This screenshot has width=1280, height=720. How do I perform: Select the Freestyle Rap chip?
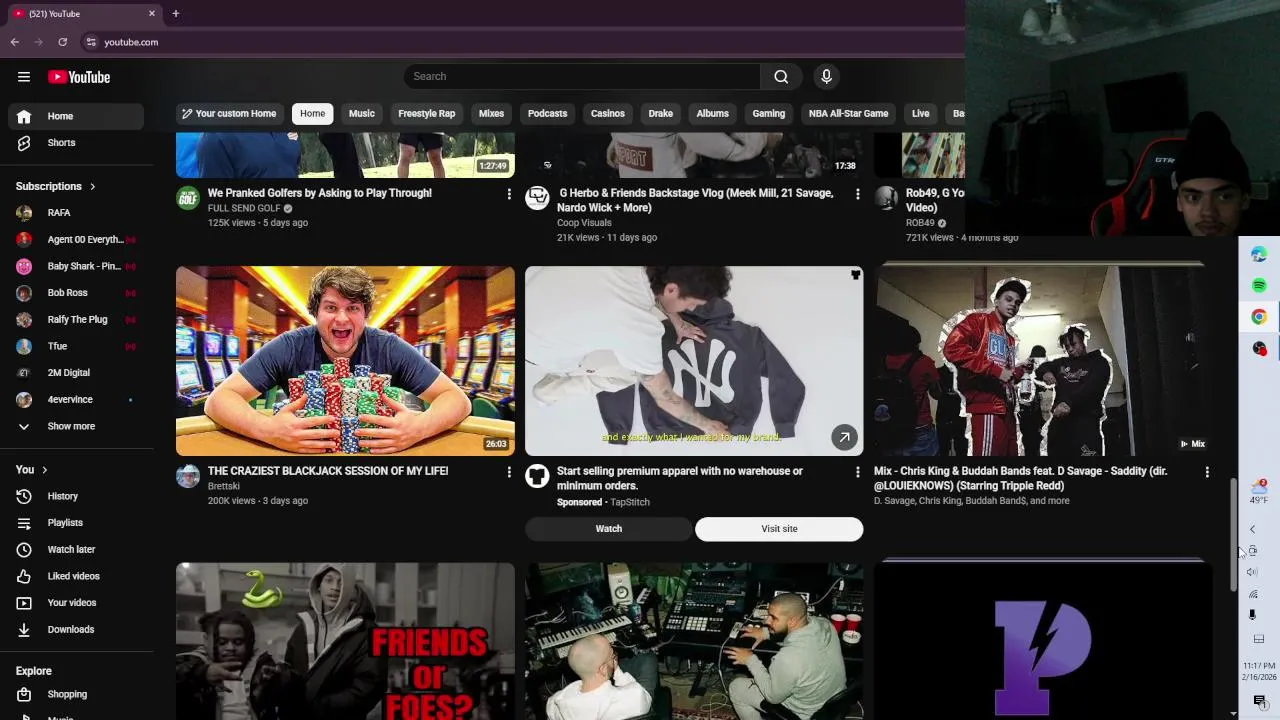tap(427, 113)
